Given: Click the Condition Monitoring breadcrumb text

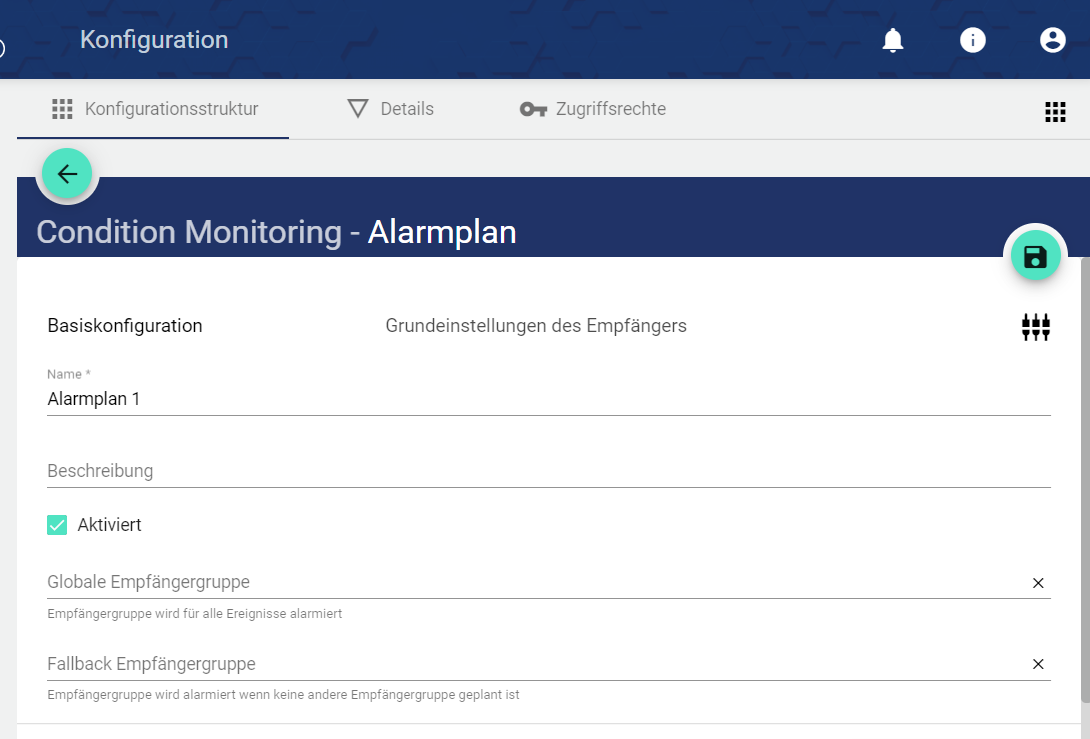Looking at the screenshot, I should 189,232.
